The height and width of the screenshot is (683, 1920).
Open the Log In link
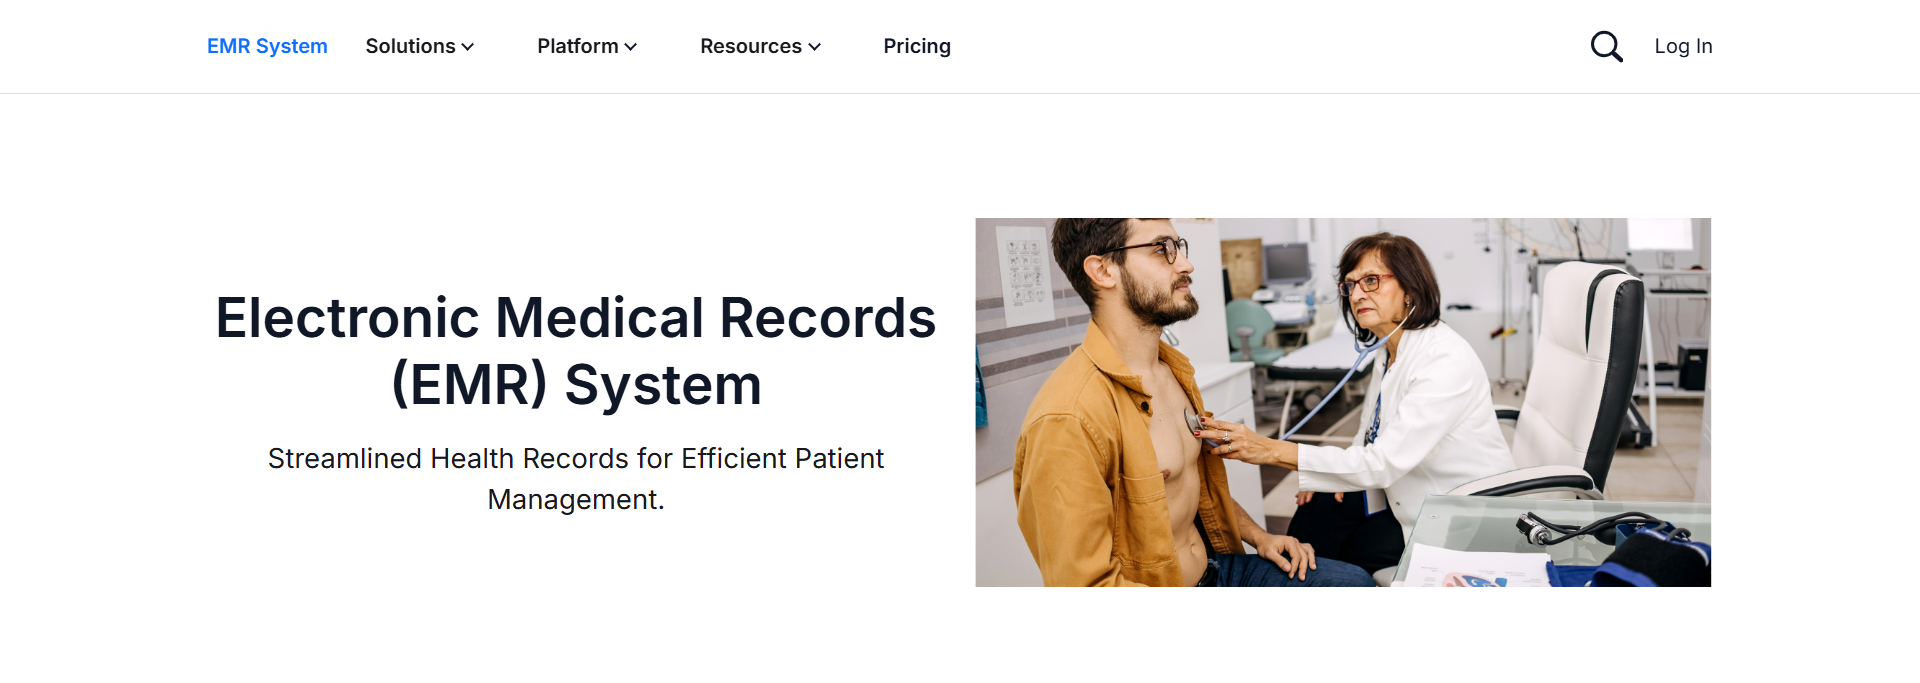pos(1683,46)
